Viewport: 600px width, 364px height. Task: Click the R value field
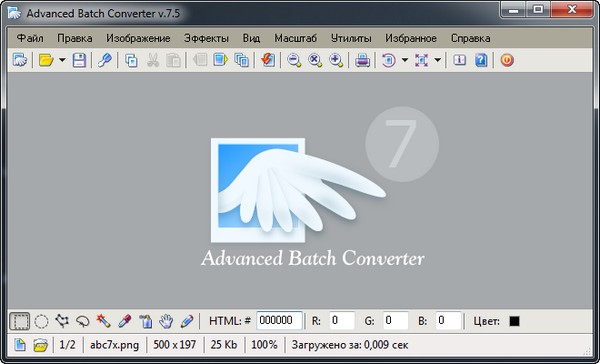[342, 321]
